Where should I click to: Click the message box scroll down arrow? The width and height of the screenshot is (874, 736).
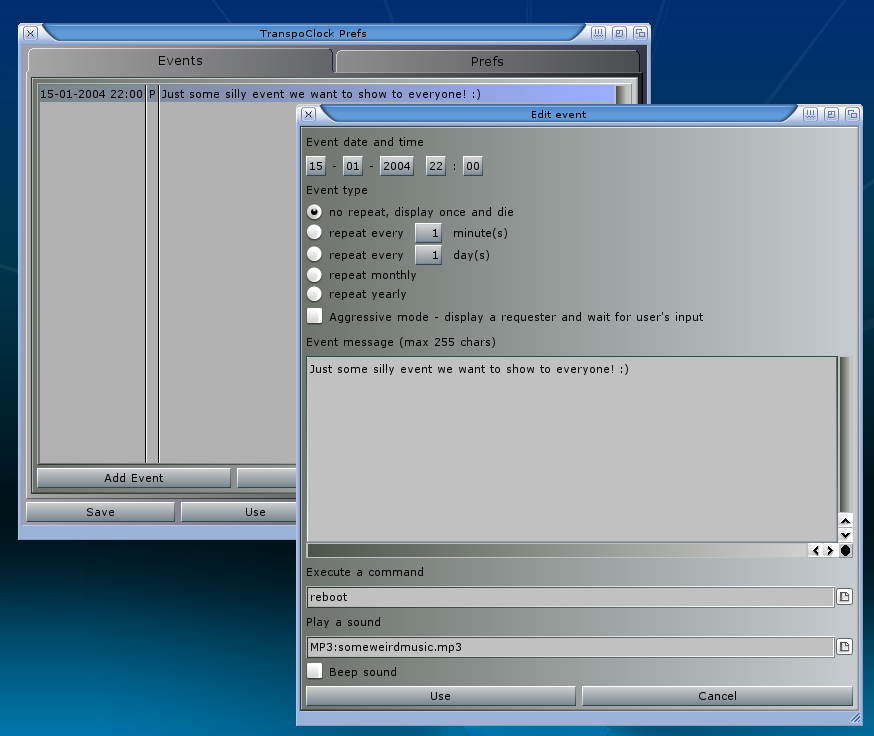tap(845, 535)
